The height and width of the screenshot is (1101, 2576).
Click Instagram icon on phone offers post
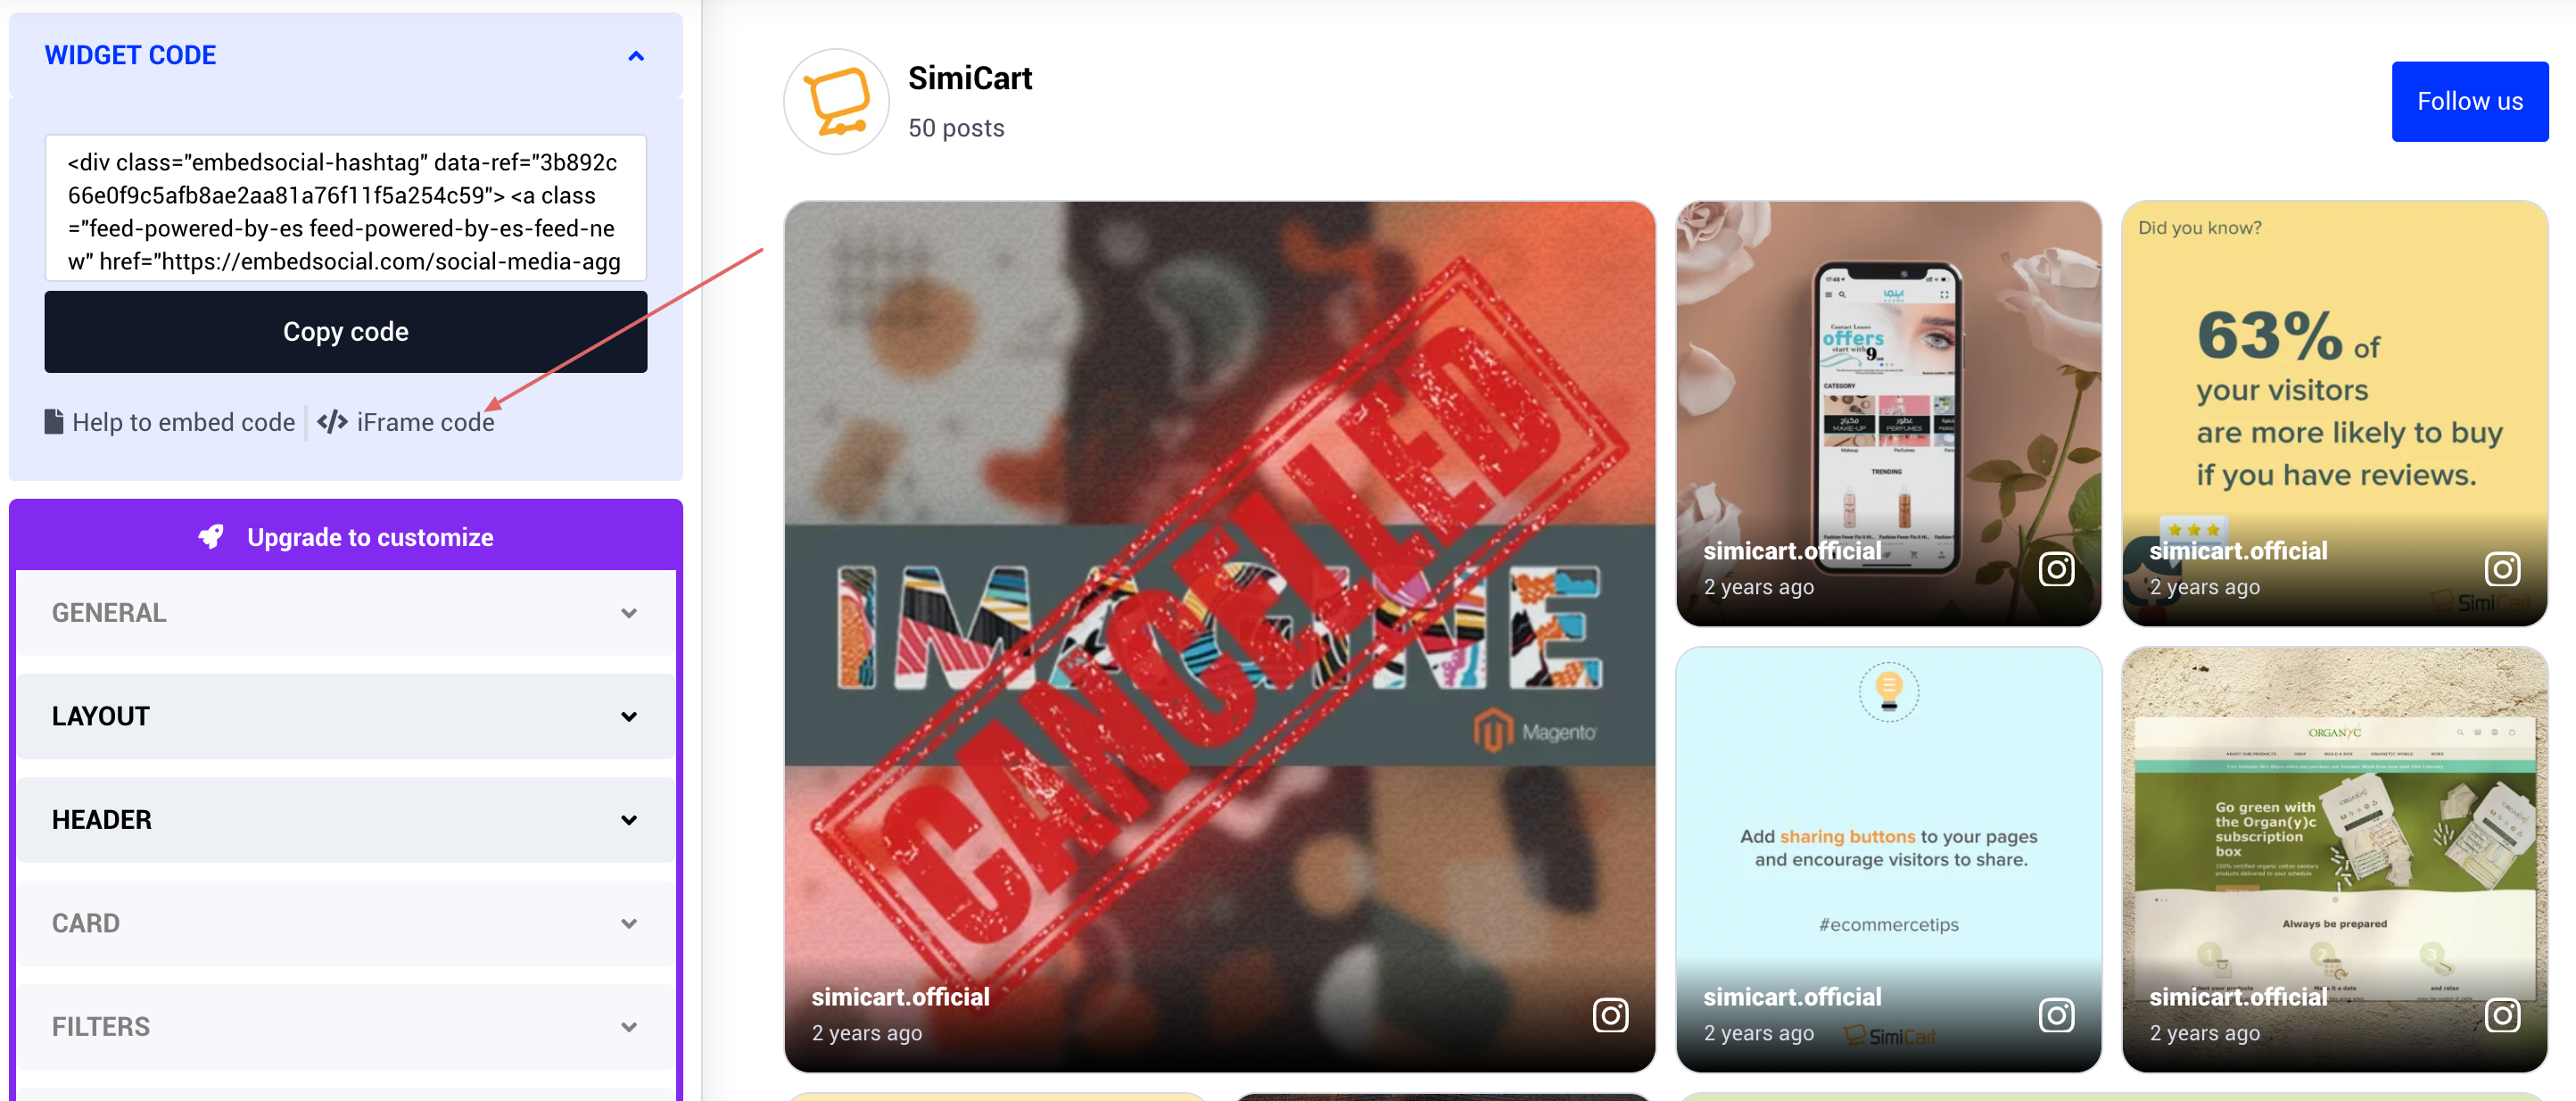click(x=2056, y=569)
